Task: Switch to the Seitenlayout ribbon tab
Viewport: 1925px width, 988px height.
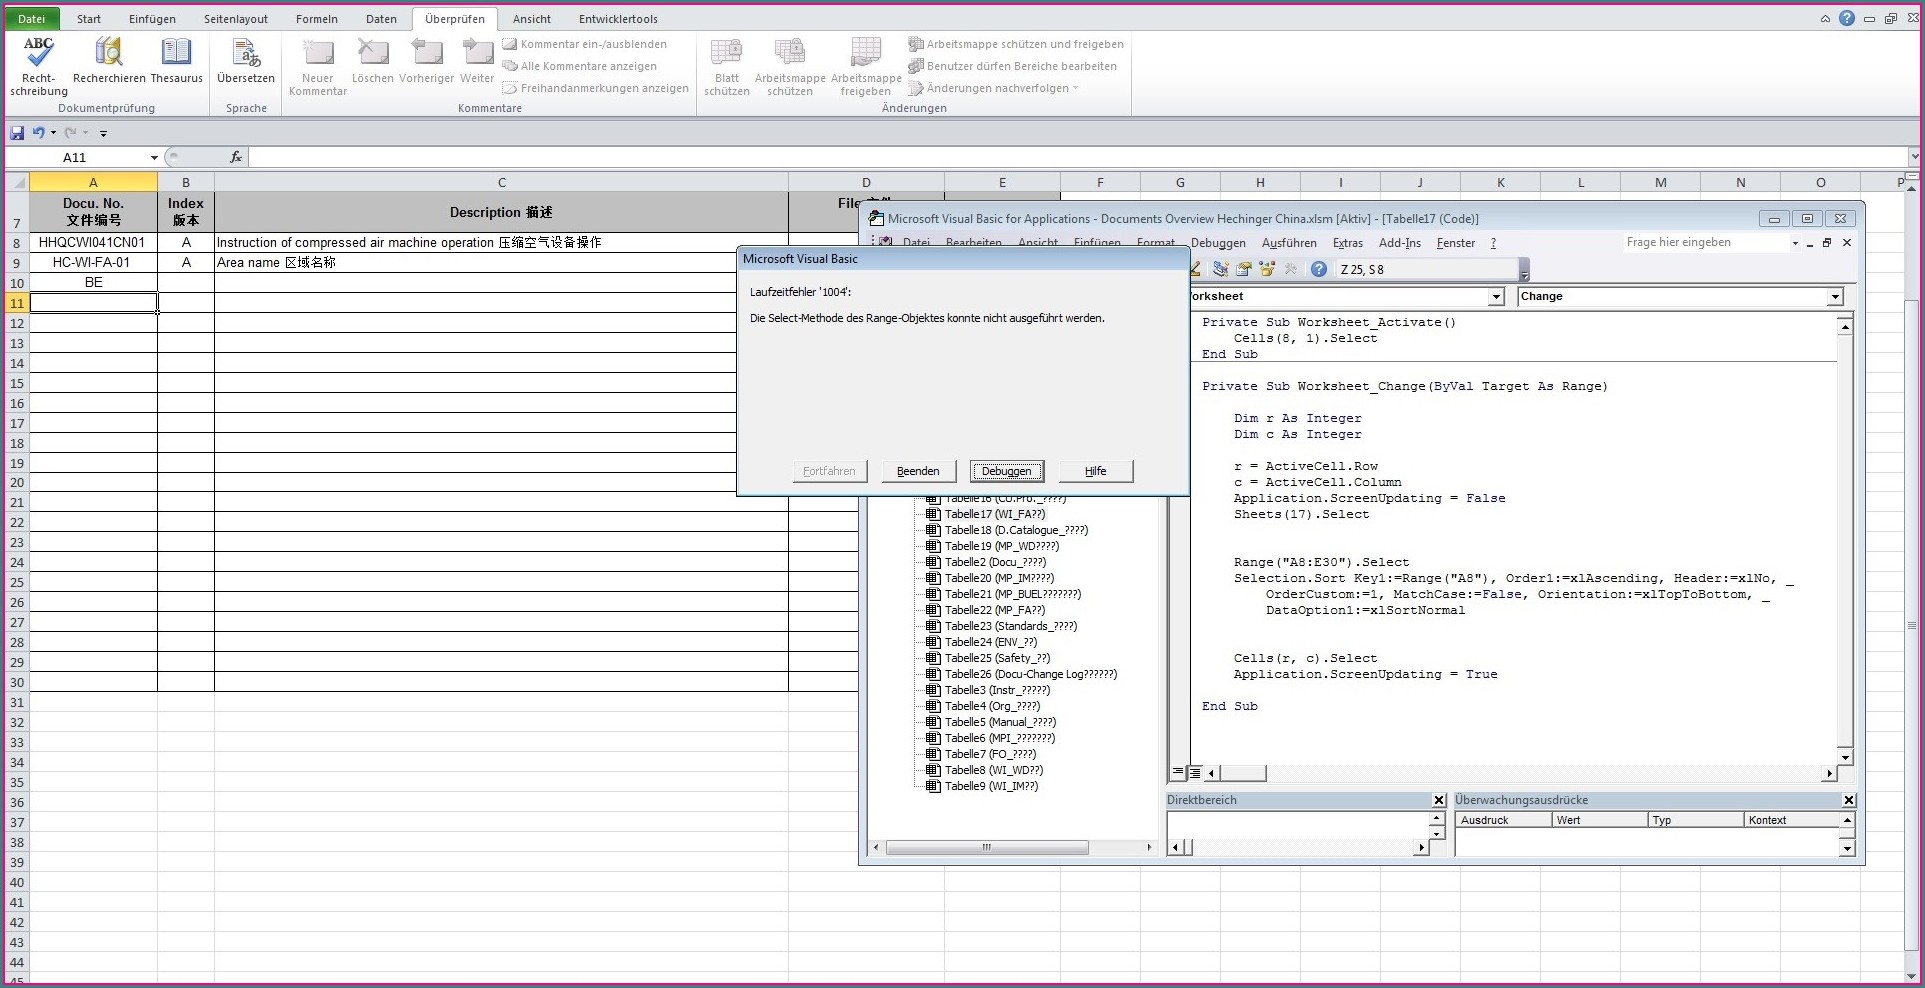Action: [x=236, y=18]
